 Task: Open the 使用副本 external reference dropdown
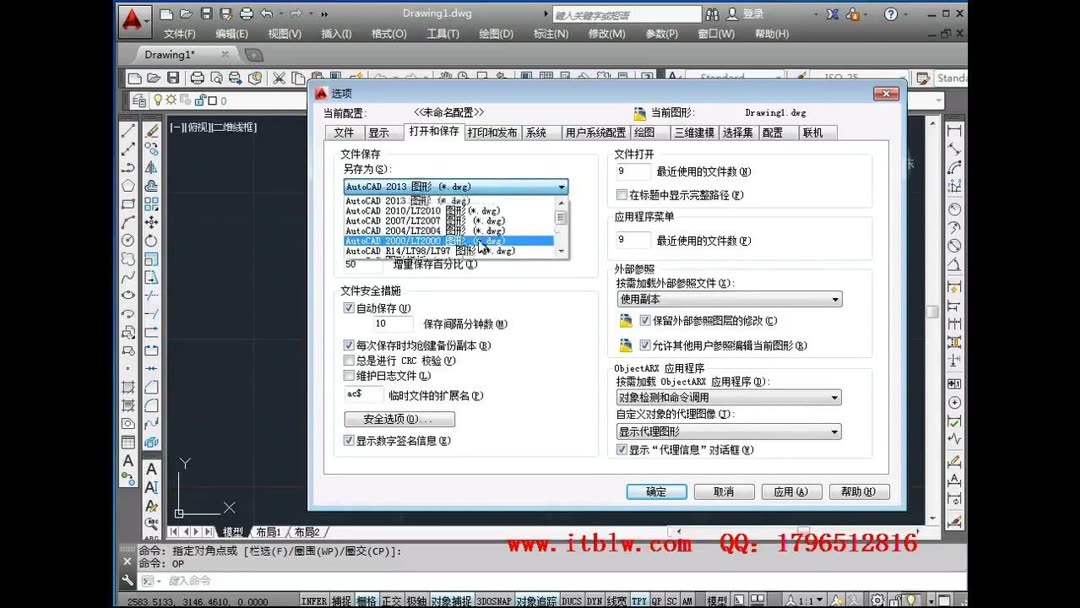728,298
